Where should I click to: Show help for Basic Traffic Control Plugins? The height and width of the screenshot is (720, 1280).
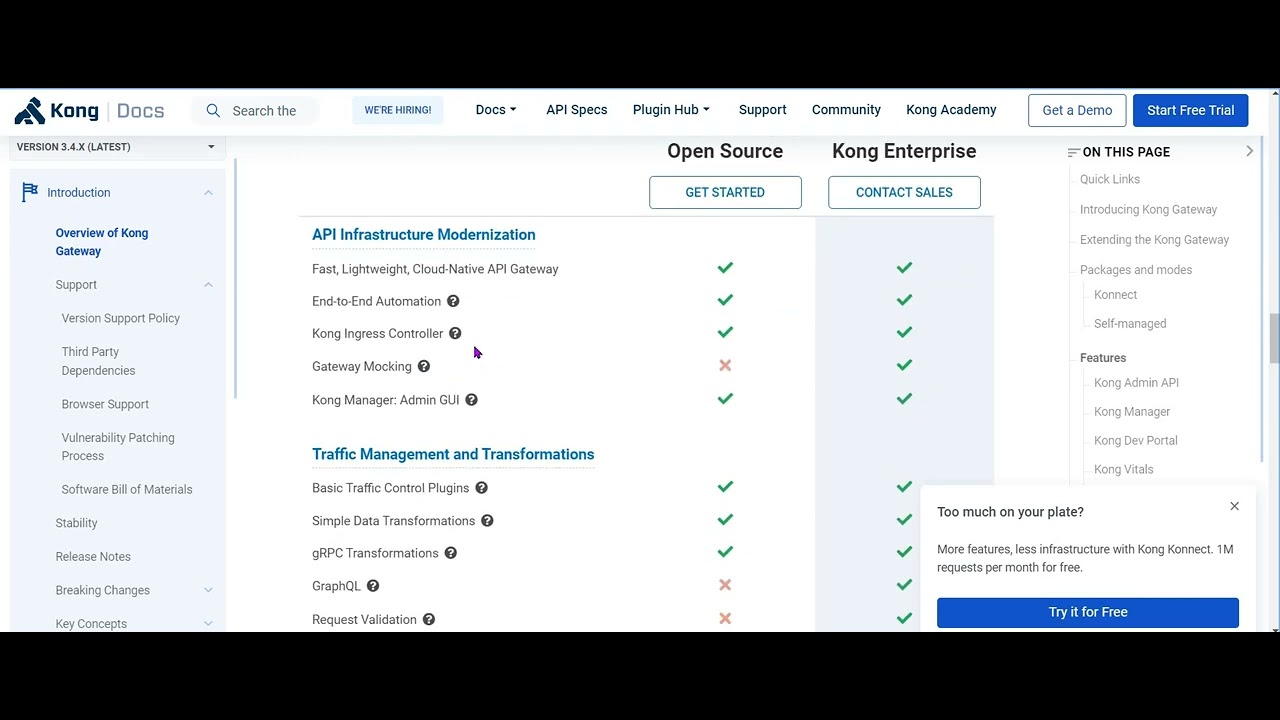coord(482,488)
